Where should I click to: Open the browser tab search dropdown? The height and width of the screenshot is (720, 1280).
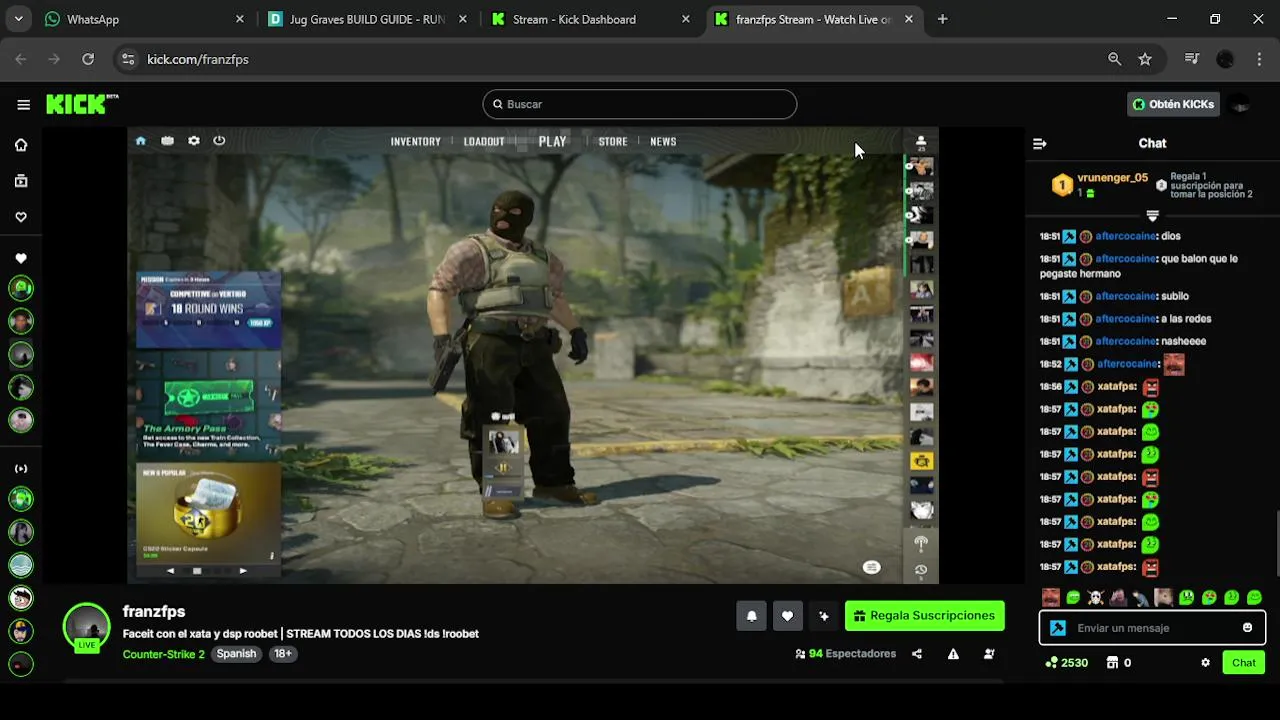point(18,19)
